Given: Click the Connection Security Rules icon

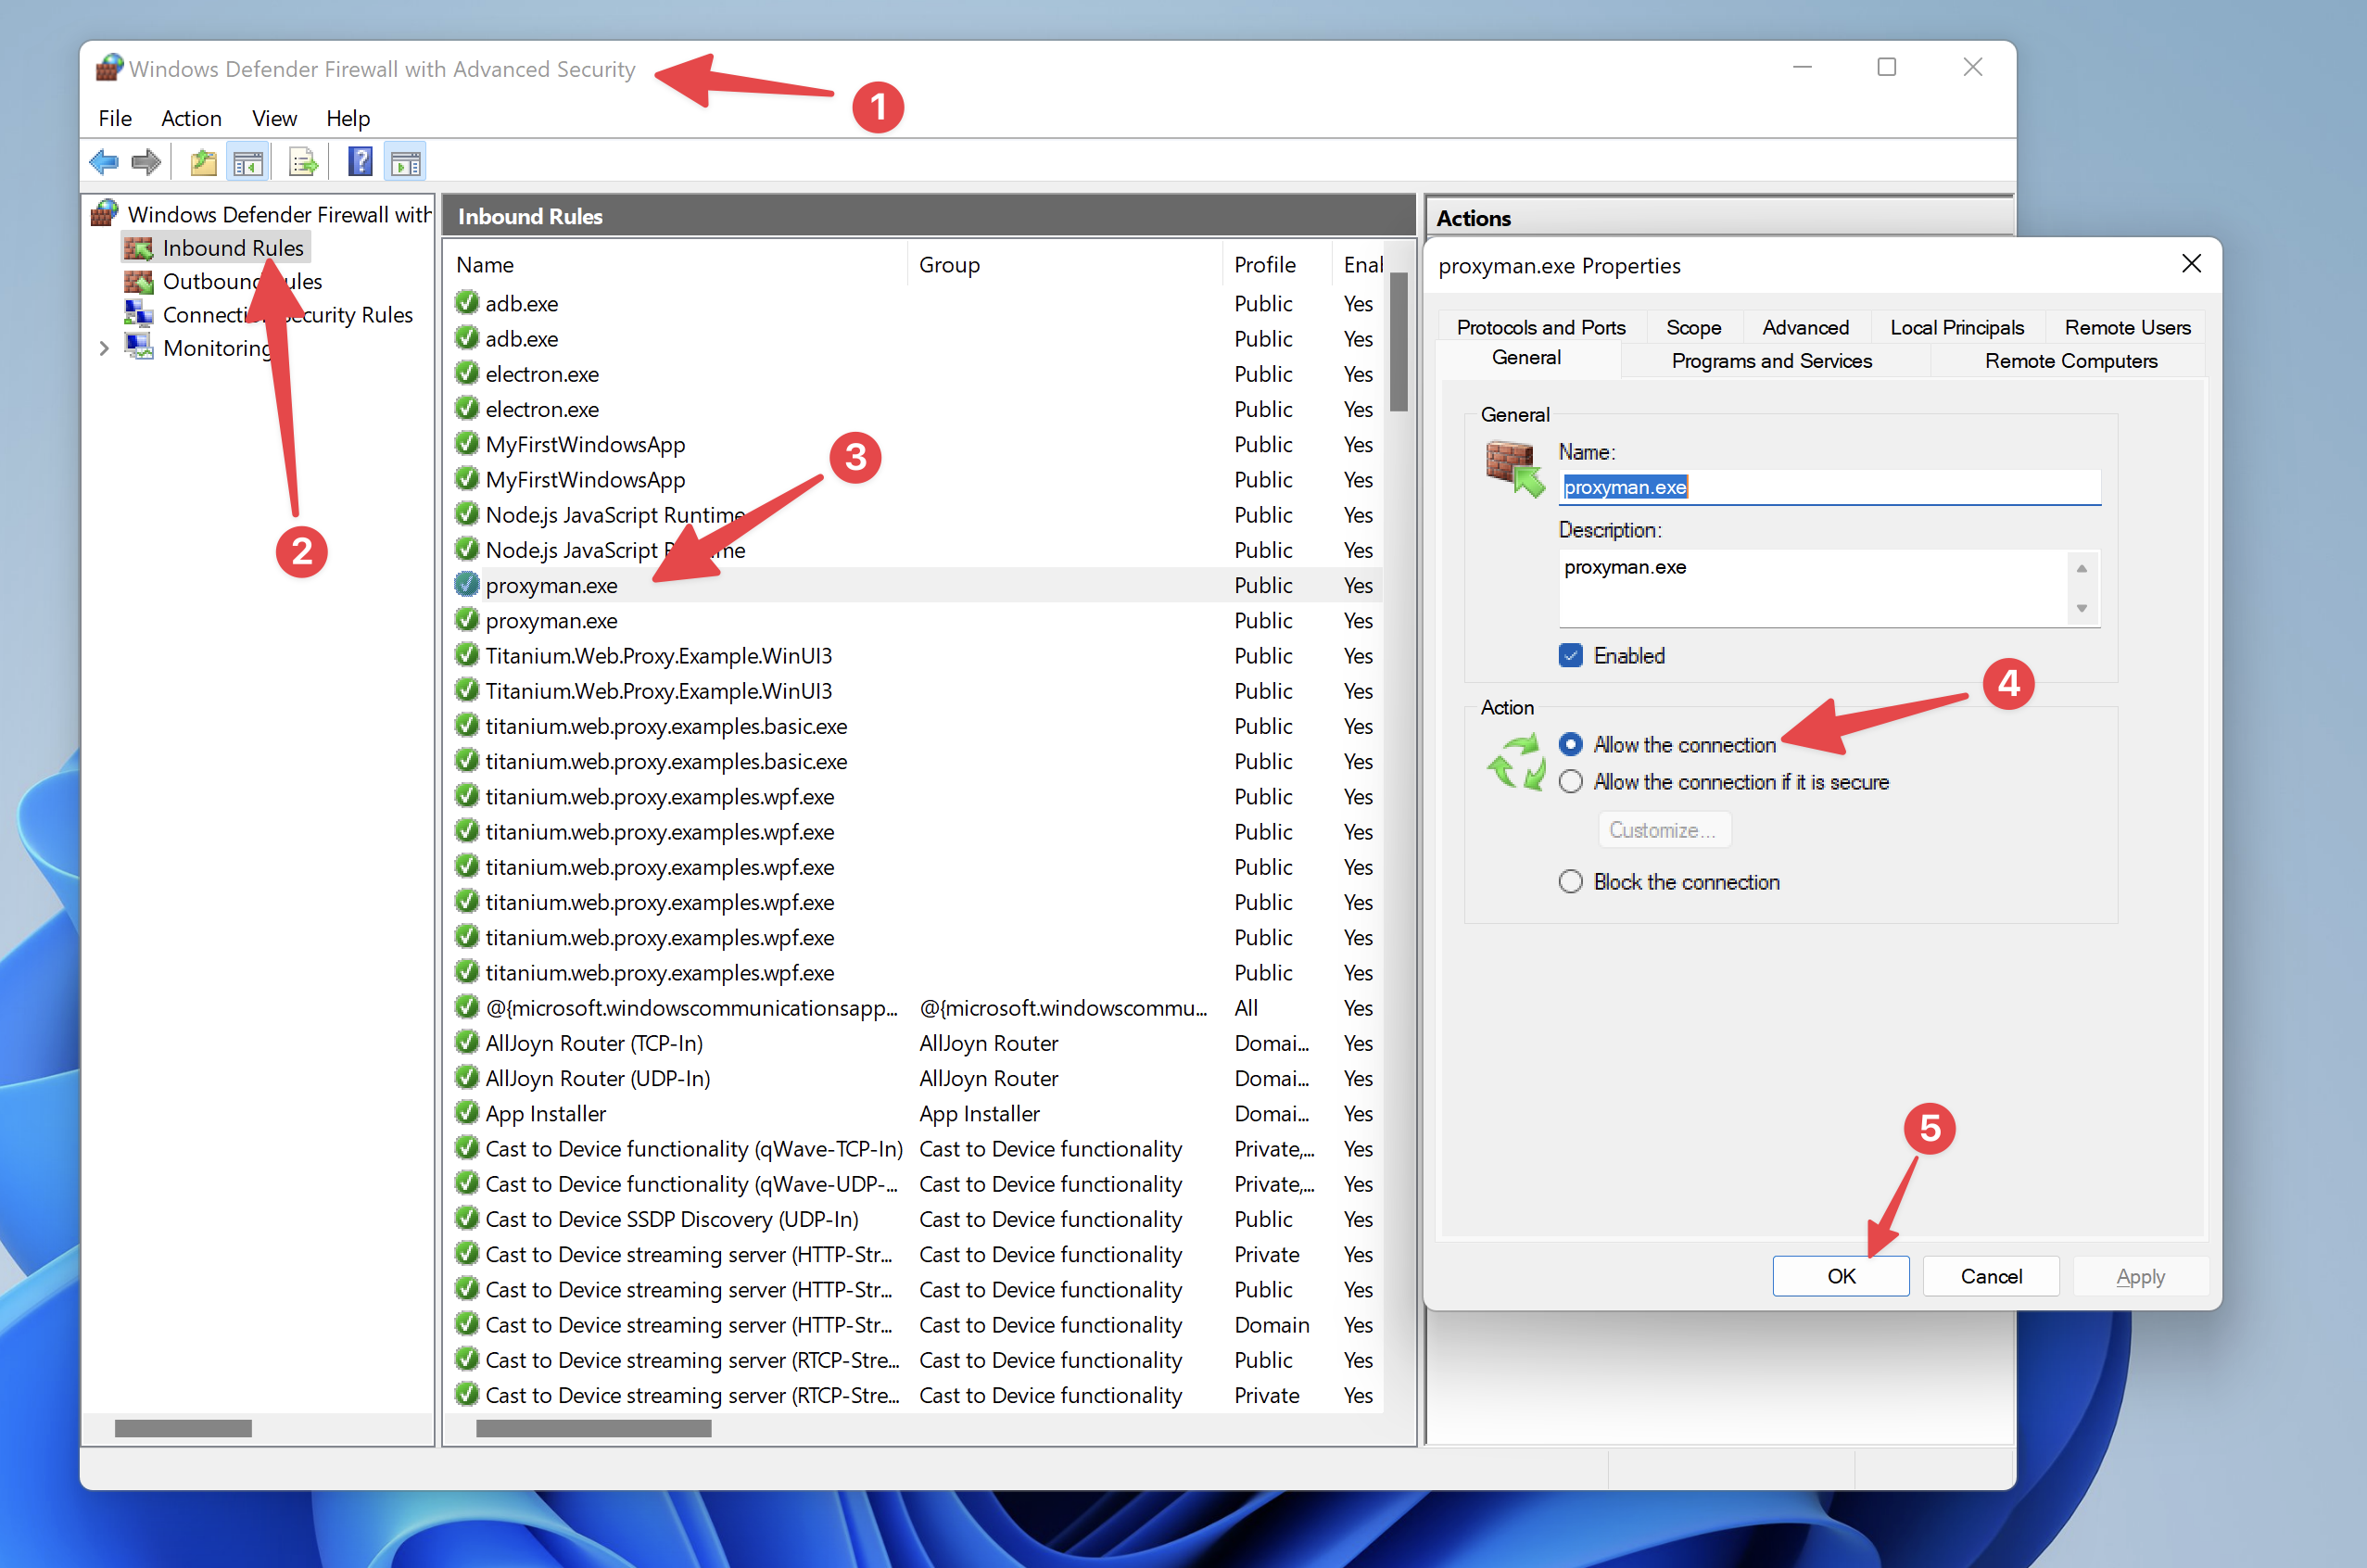Looking at the screenshot, I should coord(138,314).
